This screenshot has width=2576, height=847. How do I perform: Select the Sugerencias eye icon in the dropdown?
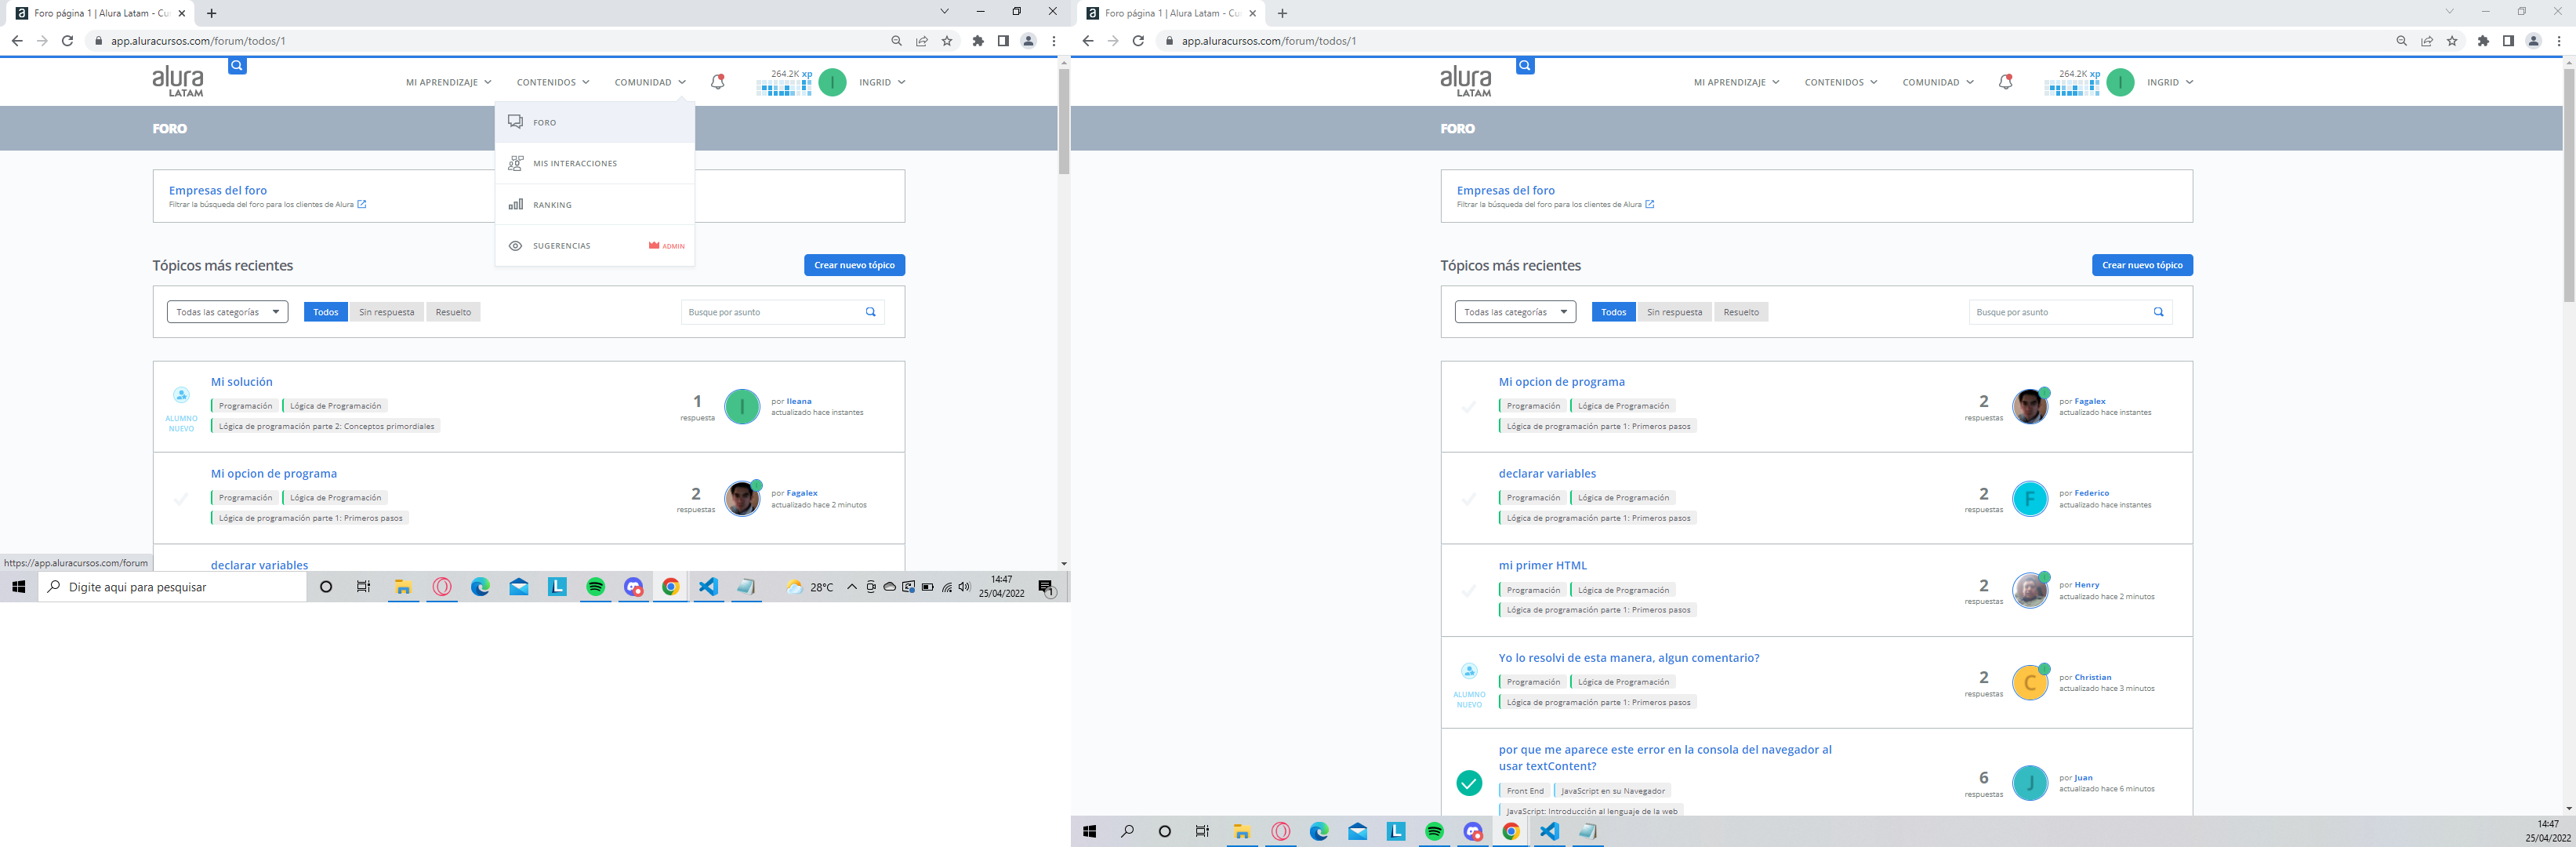pyautogui.click(x=515, y=246)
